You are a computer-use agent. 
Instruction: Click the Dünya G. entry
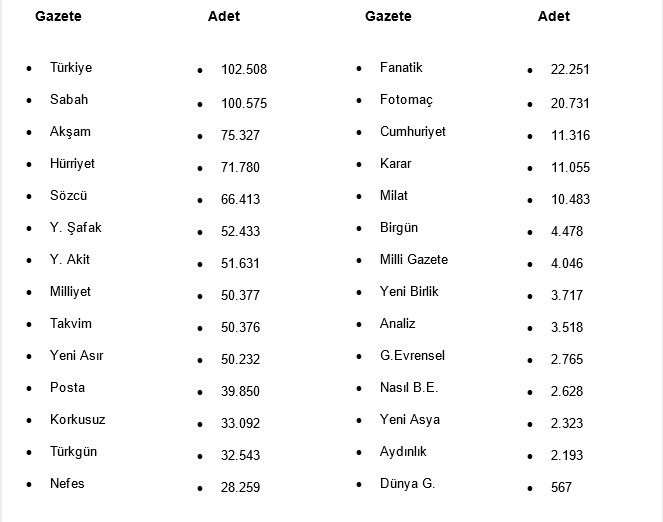click(407, 484)
